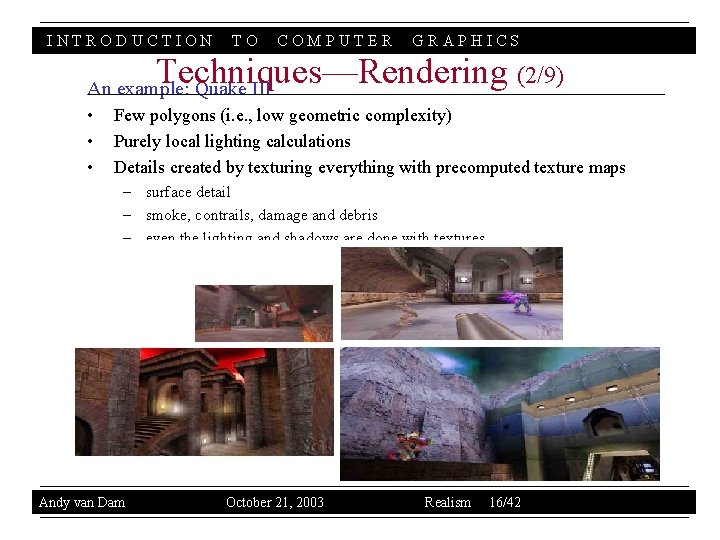This screenshot has width=720, height=540.
Task: Click the 'Introduction to Computer Graphics' header text
Action: (283, 40)
